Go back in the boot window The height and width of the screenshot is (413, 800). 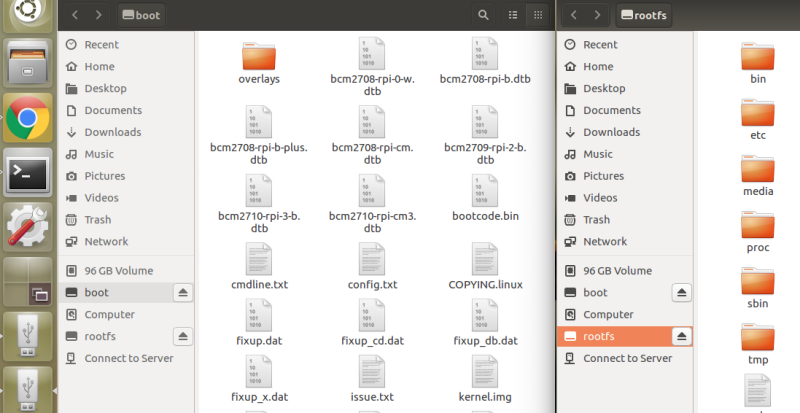coord(75,15)
